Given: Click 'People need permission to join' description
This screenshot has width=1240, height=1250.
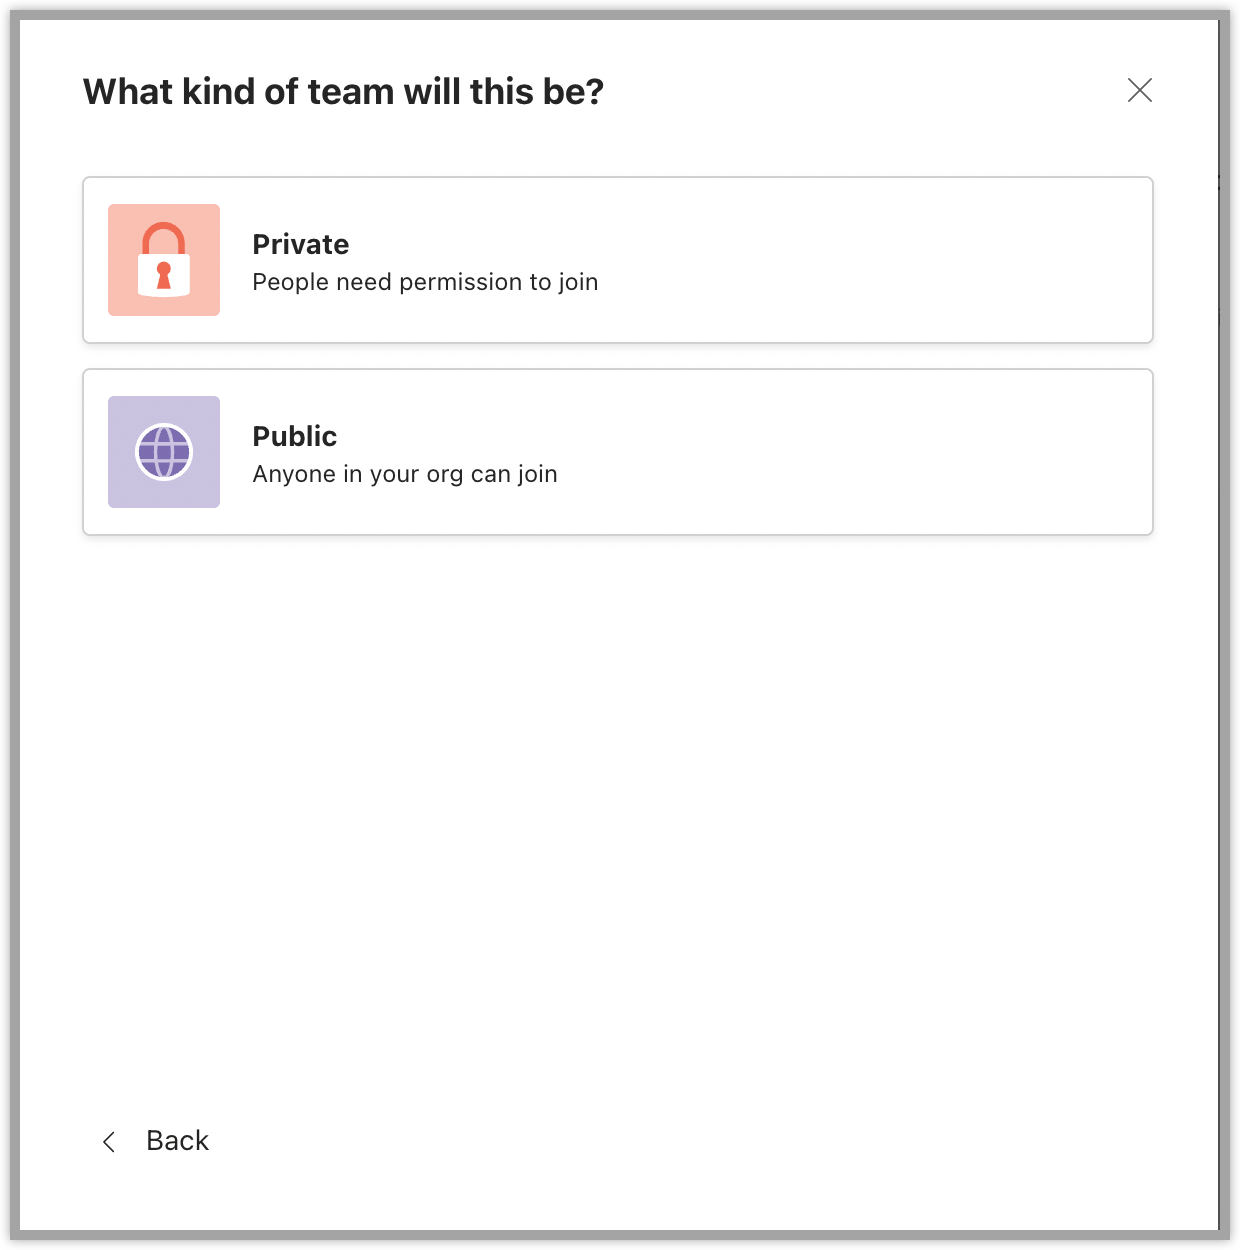Looking at the screenshot, I should 425,282.
